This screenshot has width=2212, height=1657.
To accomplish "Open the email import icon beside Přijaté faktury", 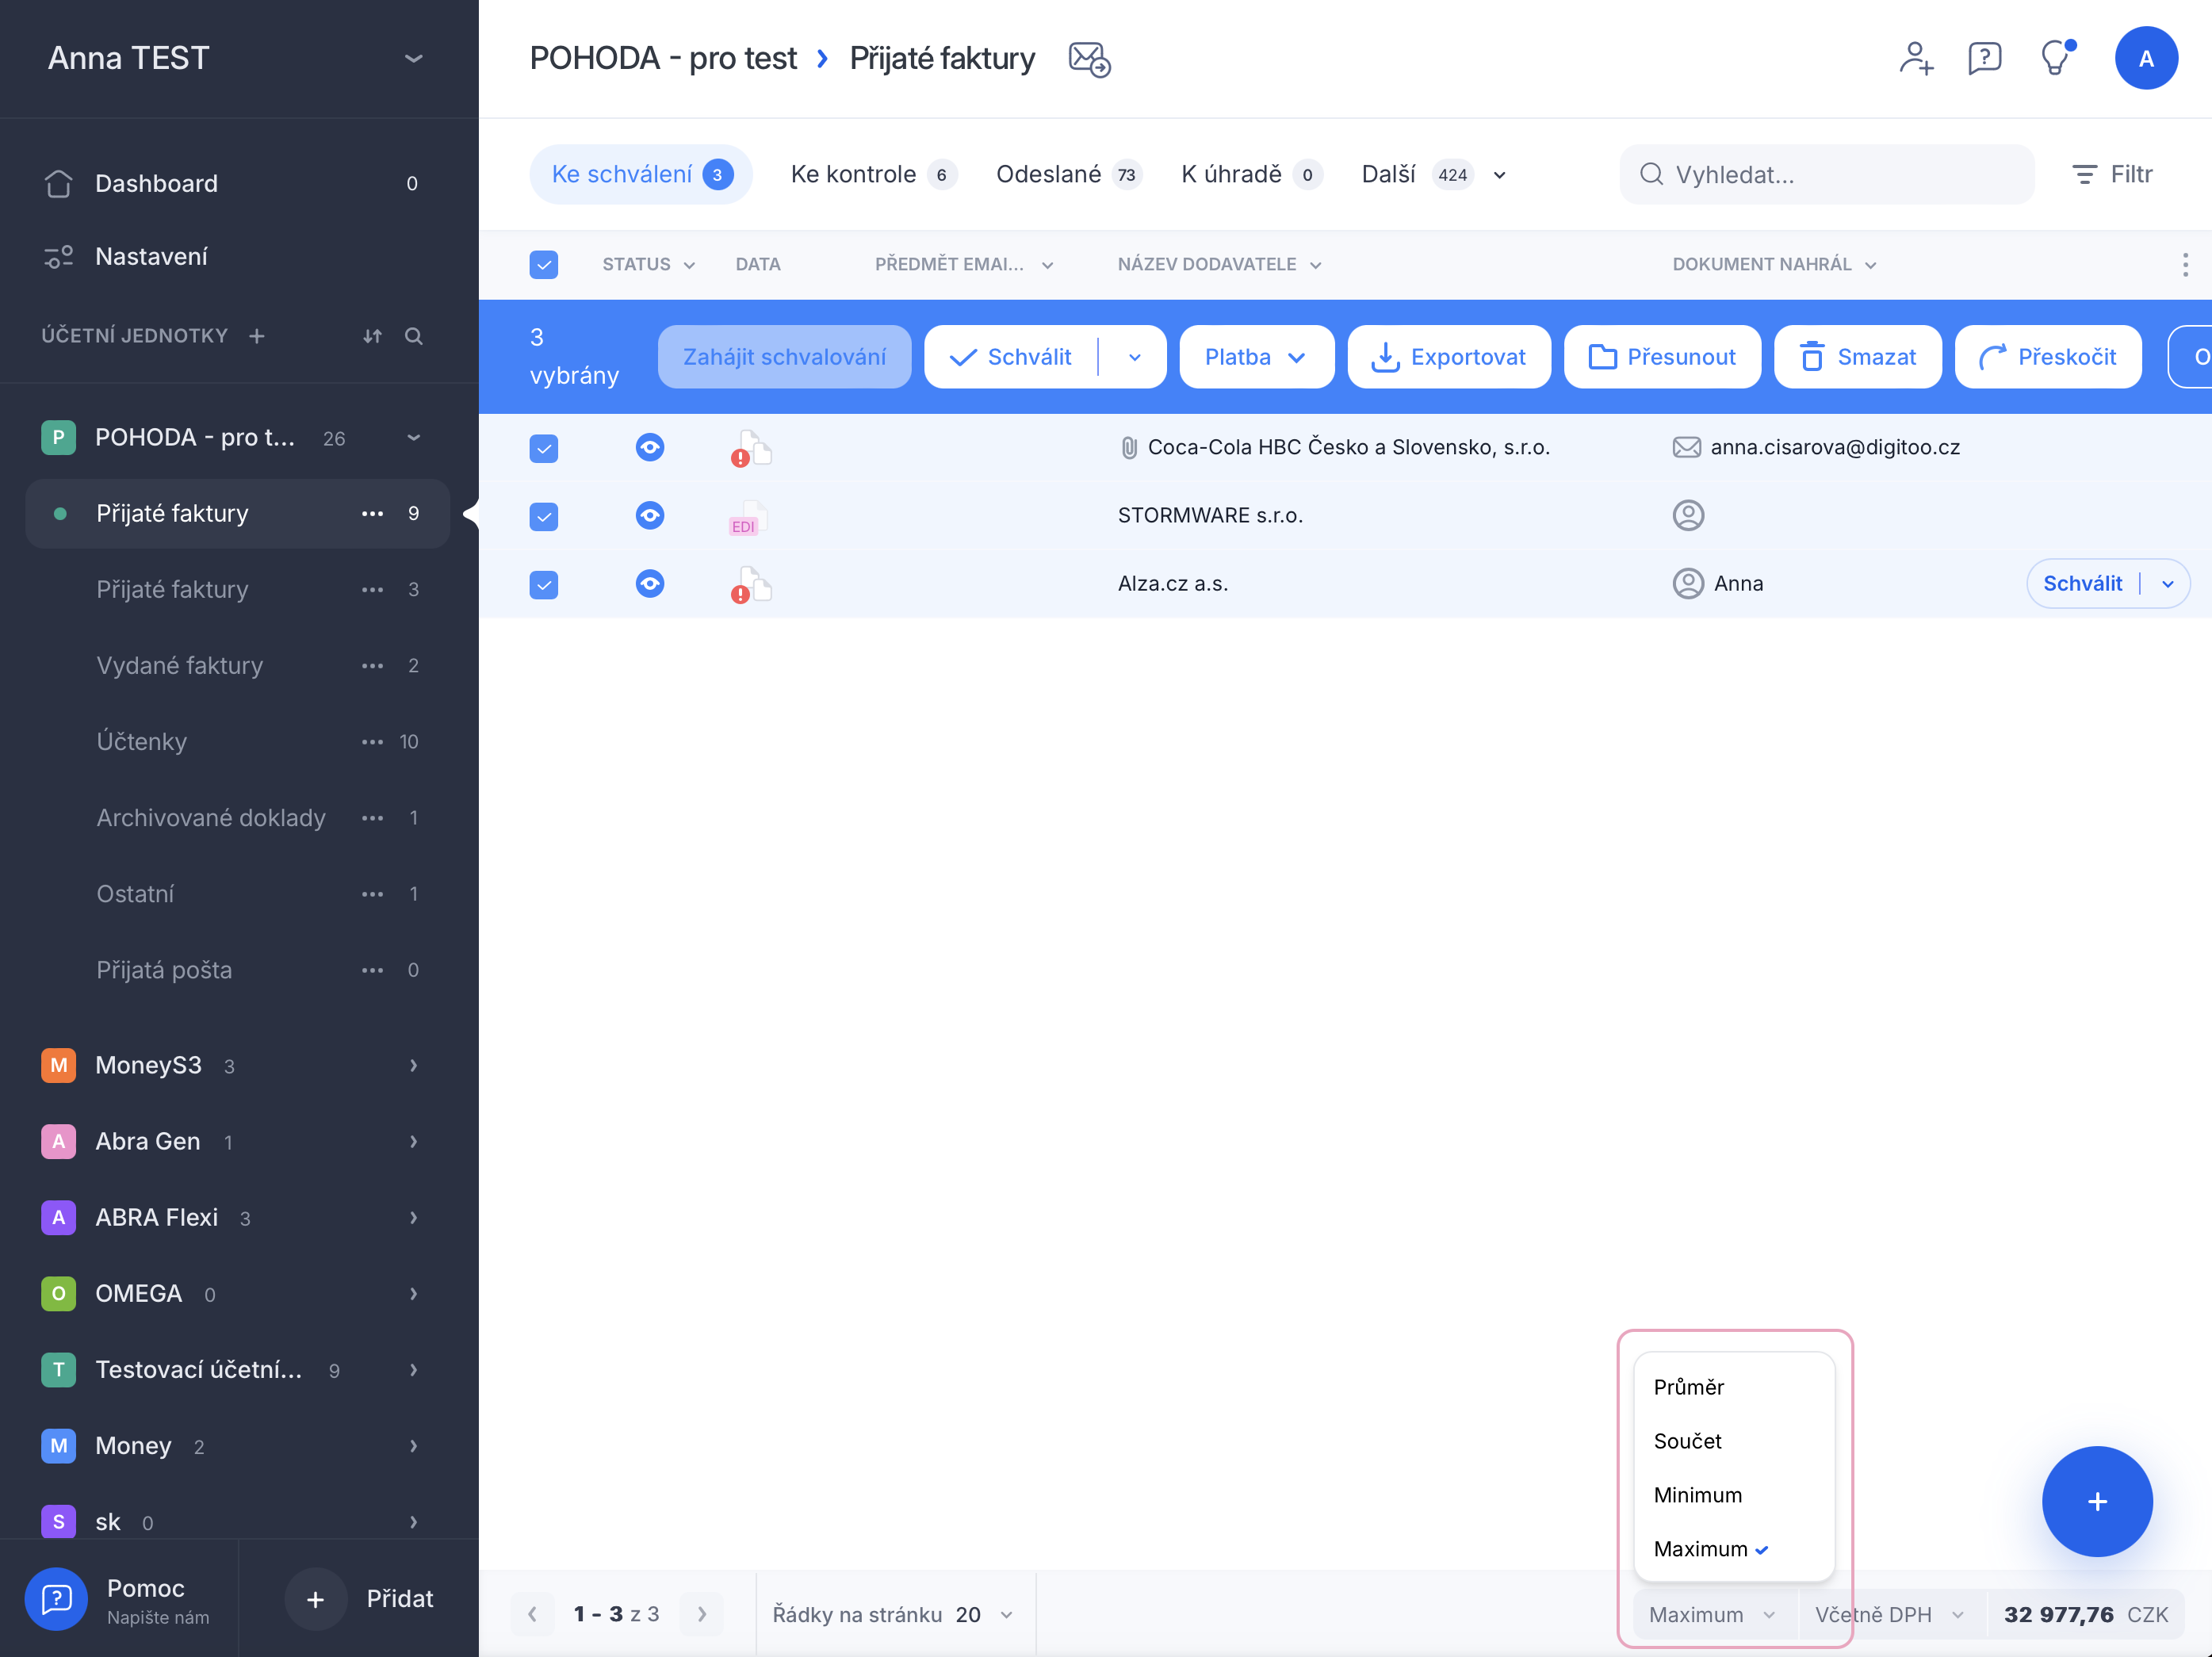I will pyautogui.click(x=1089, y=59).
